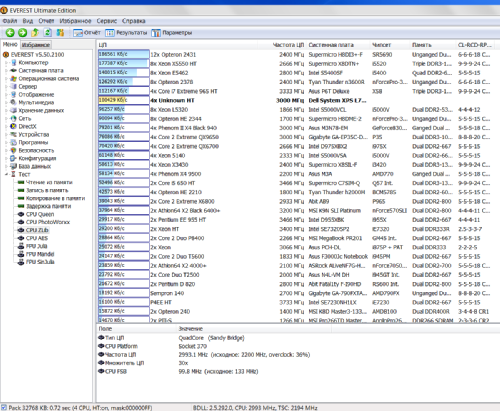This screenshot has width=500, height=411.
Task: Select the CPU Queen benchmark icon
Action: point(21,214)
